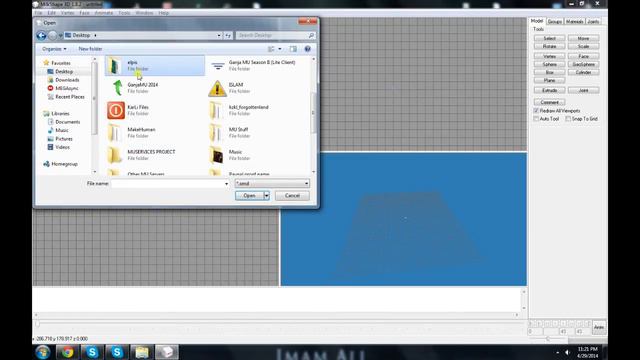Screen dimensions: 640x360
Task: Open the Animate menu
Action: (x=104, y=13)
